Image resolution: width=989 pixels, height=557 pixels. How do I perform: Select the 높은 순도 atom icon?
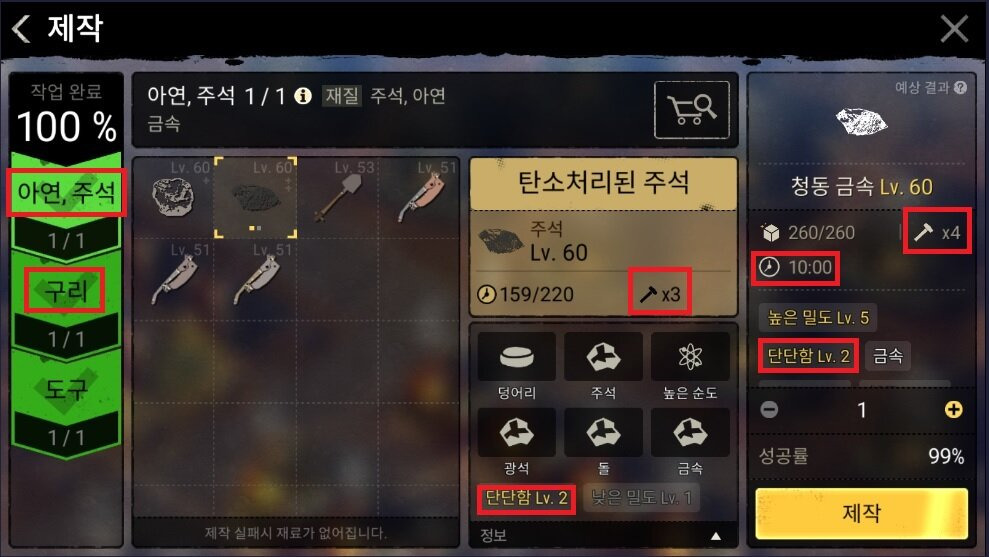(690, 357)
